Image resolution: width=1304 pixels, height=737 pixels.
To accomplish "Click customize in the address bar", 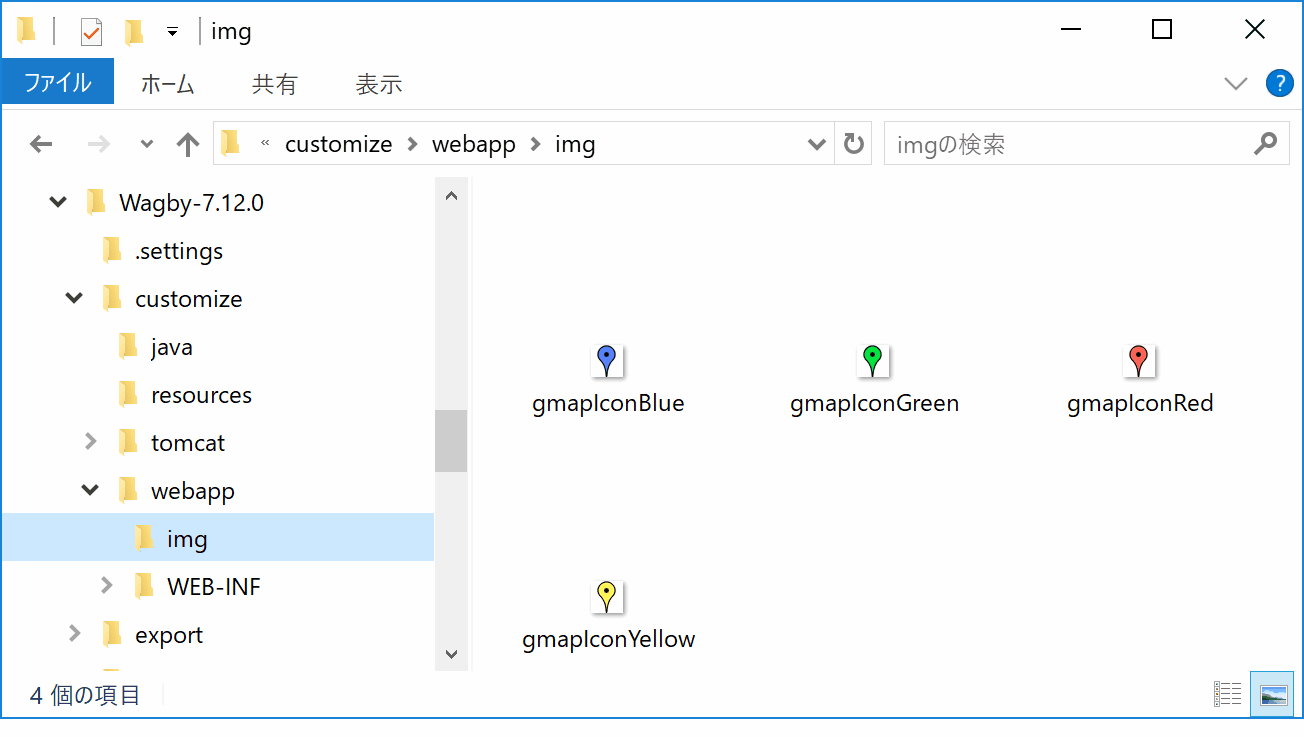I will pyautogui.click(x=338, y=144).
